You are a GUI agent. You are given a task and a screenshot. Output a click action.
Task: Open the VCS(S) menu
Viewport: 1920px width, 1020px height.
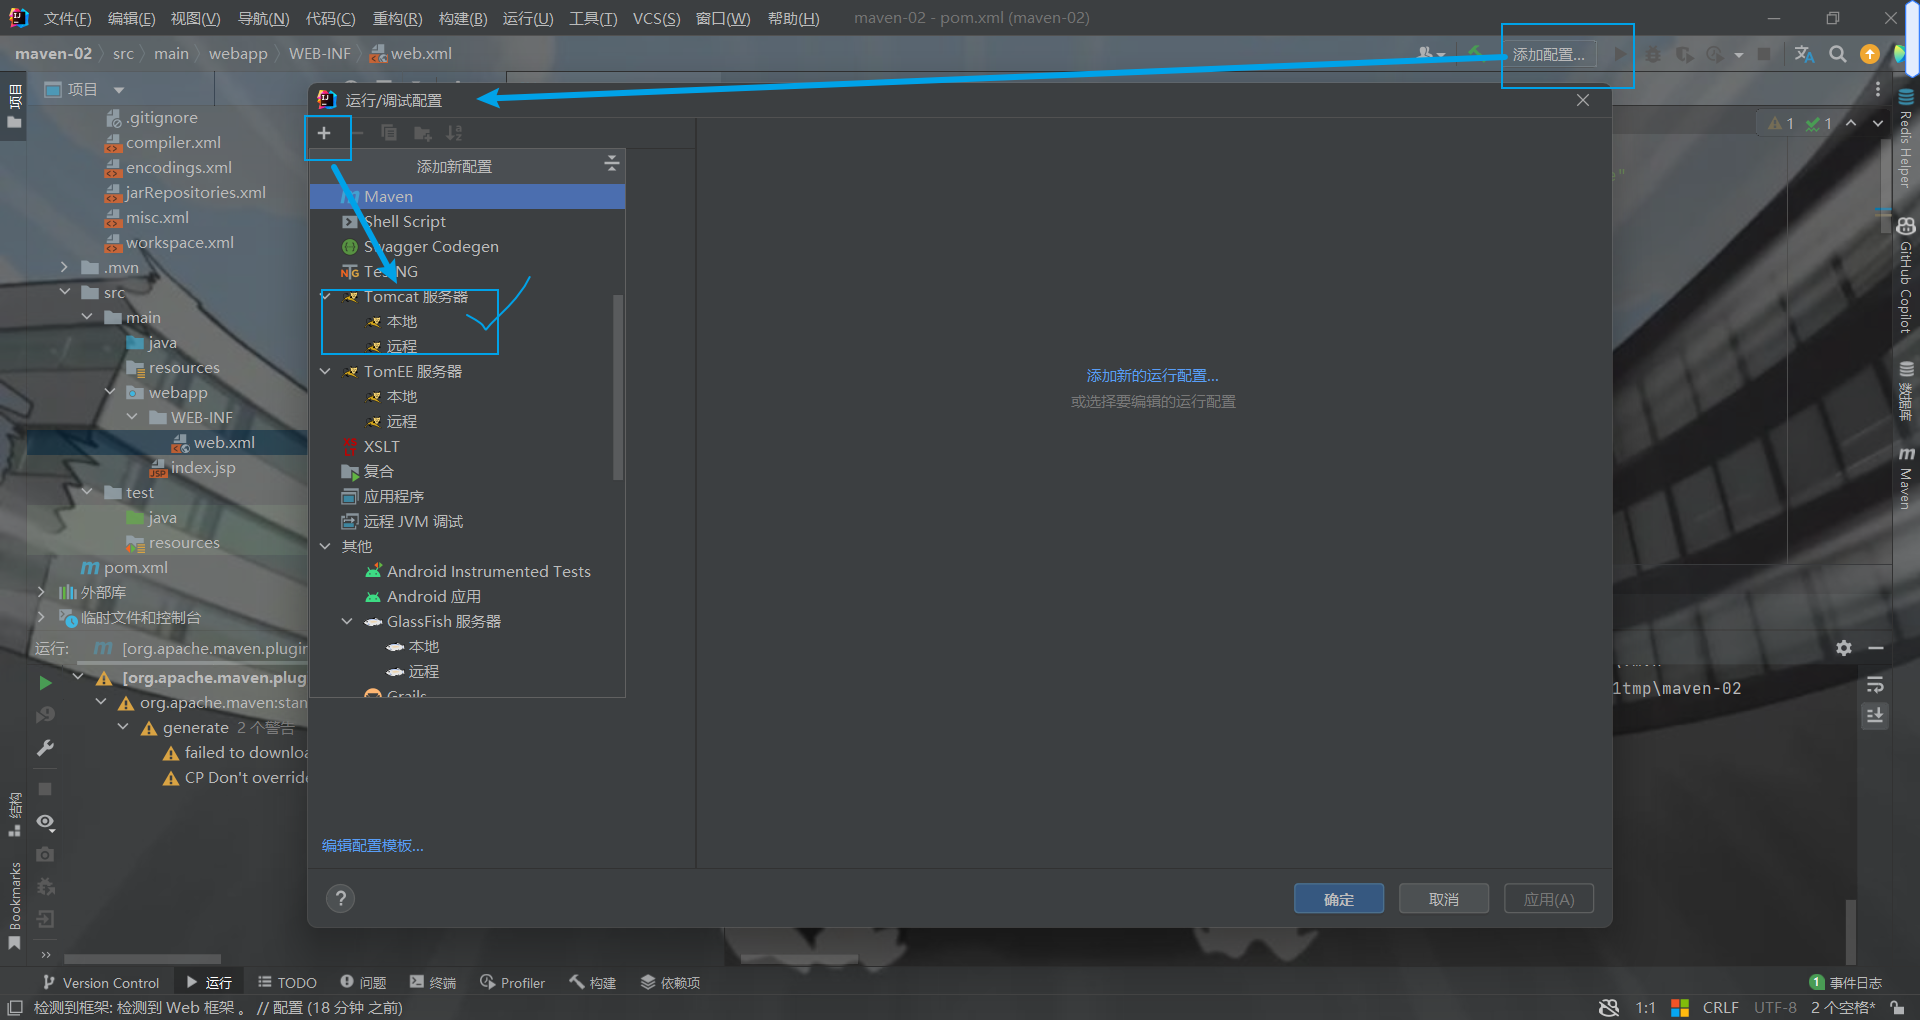point(656,18)
